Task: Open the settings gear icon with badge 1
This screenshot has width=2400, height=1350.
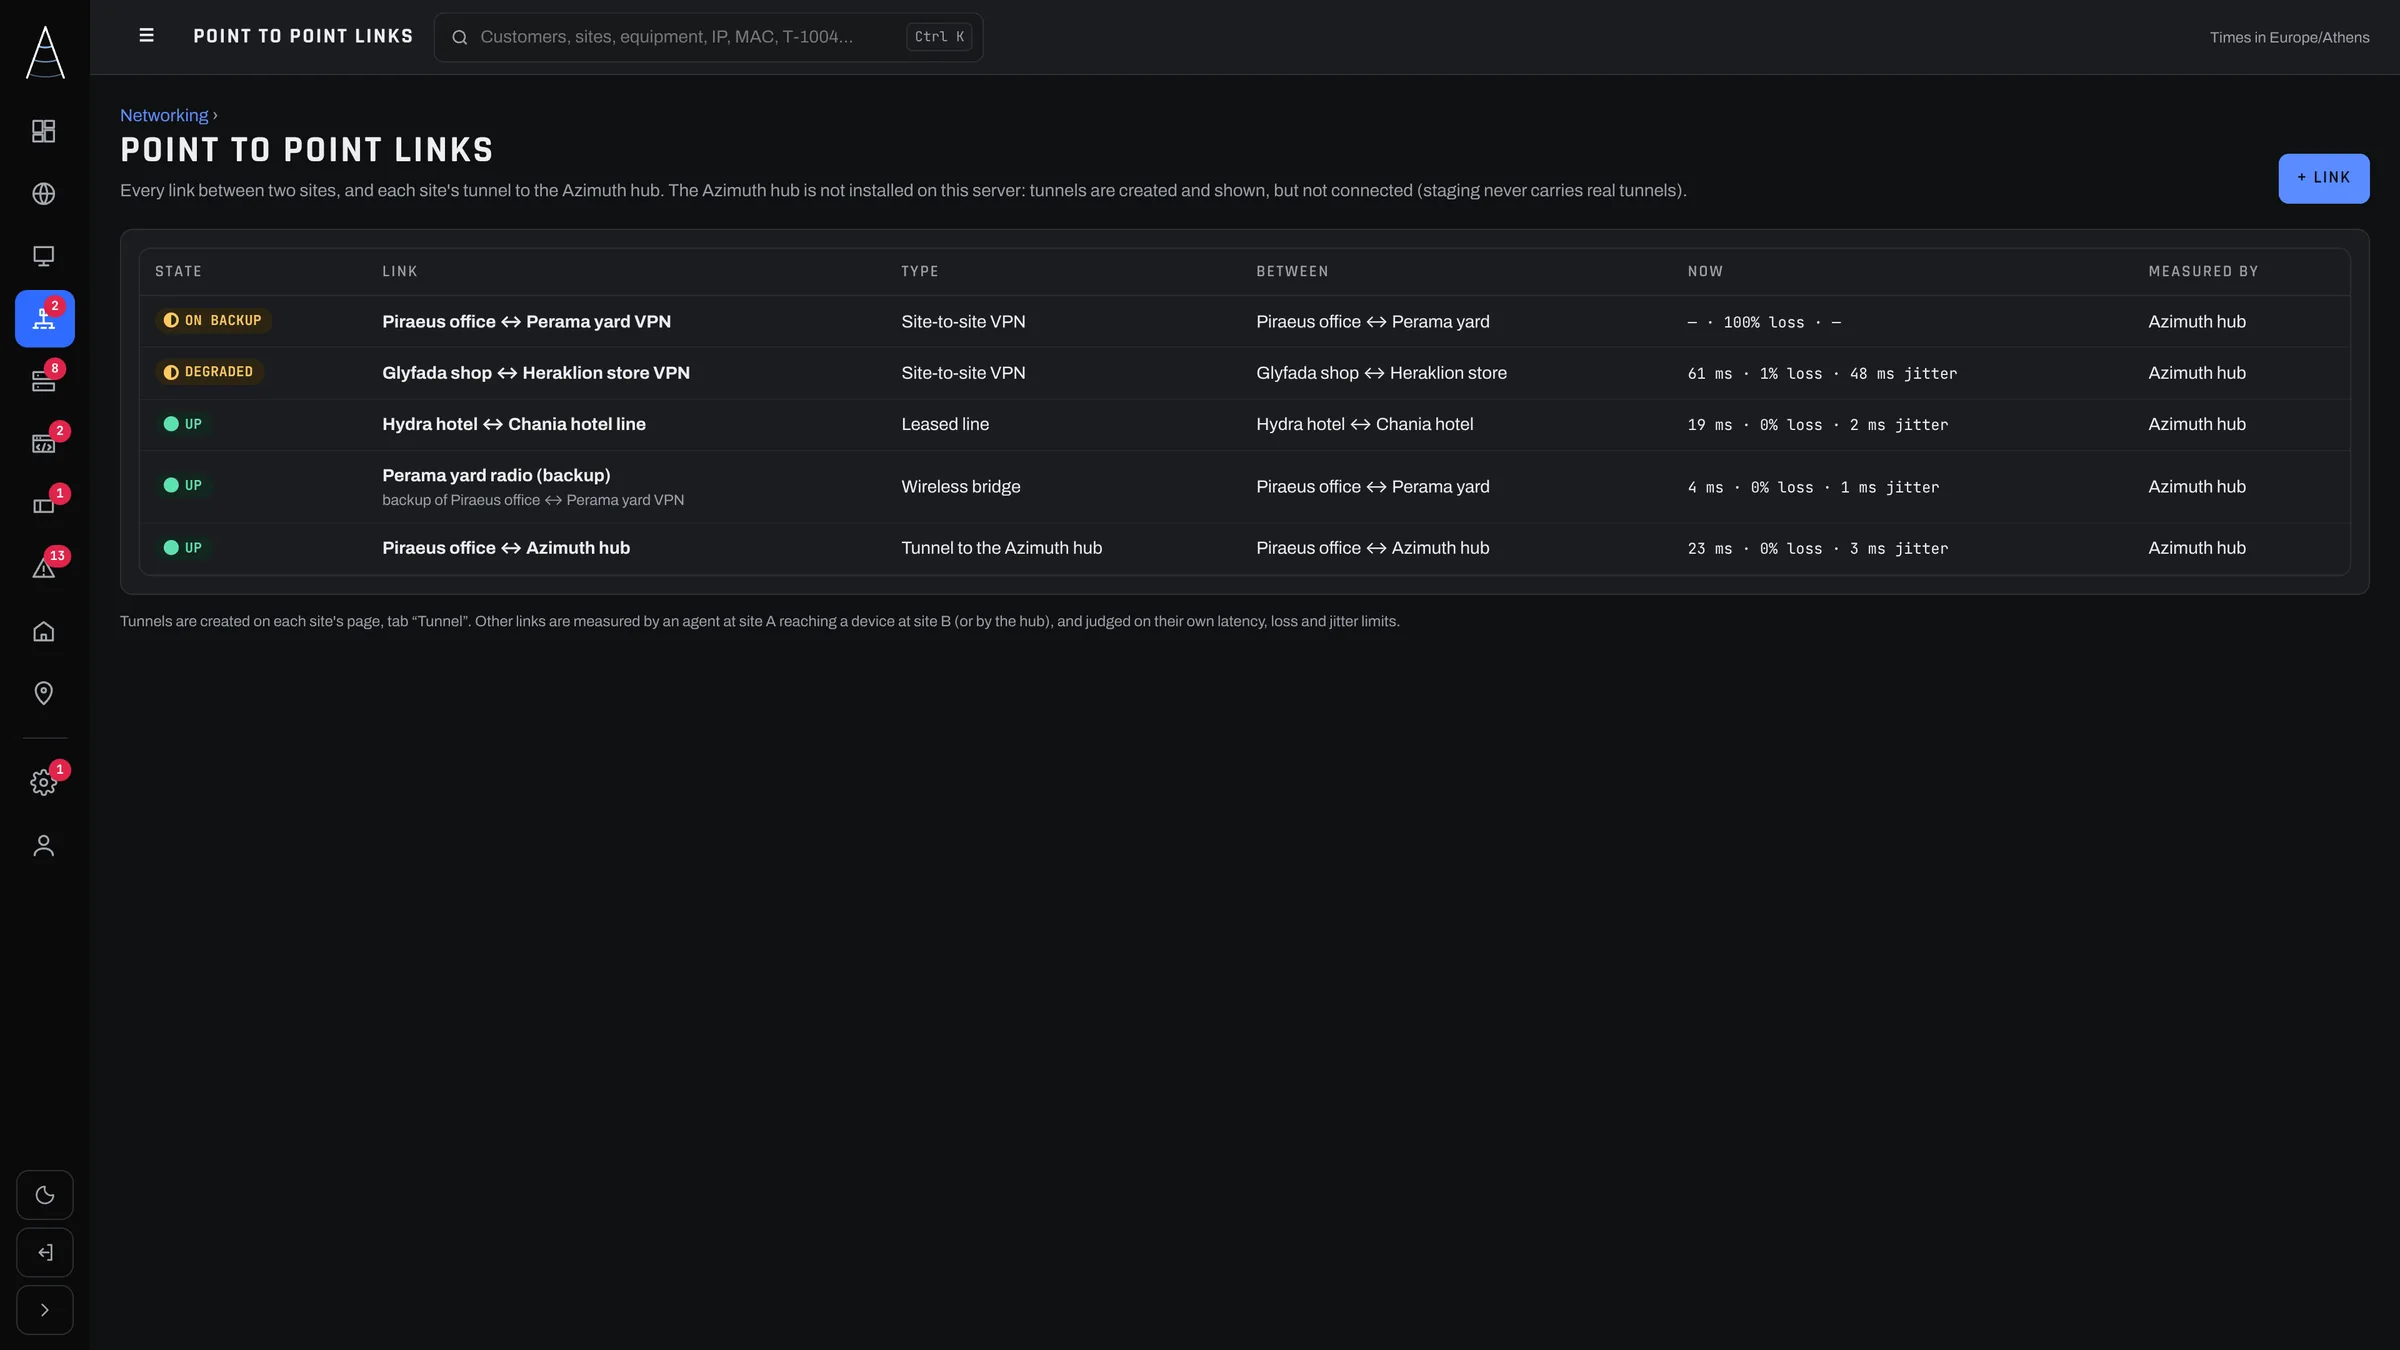Action: click(x=44, y=783)
